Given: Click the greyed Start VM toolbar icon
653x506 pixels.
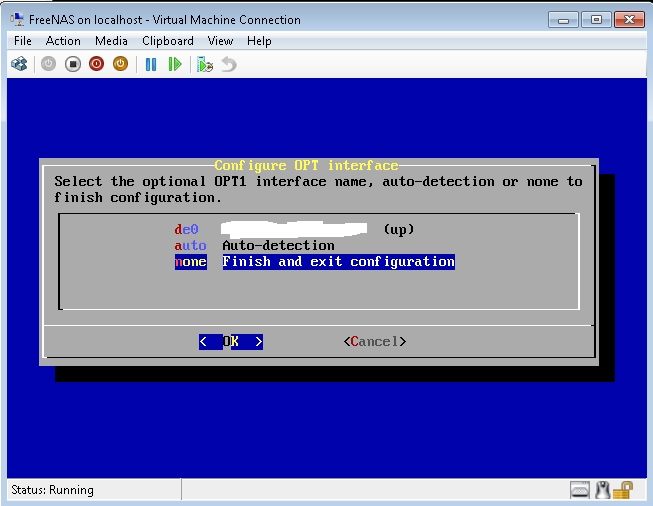Looking at the screenshot, I should coord(48,64).
